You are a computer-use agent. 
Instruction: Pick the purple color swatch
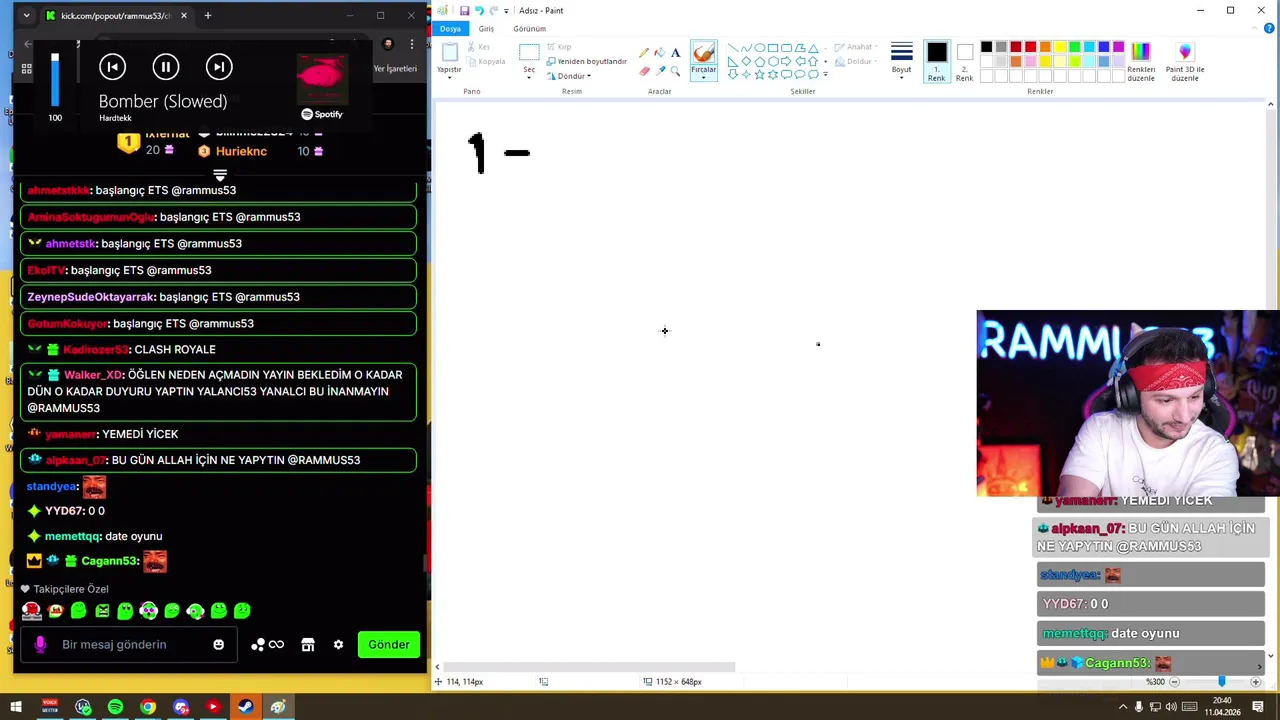tap(1119, 47)
